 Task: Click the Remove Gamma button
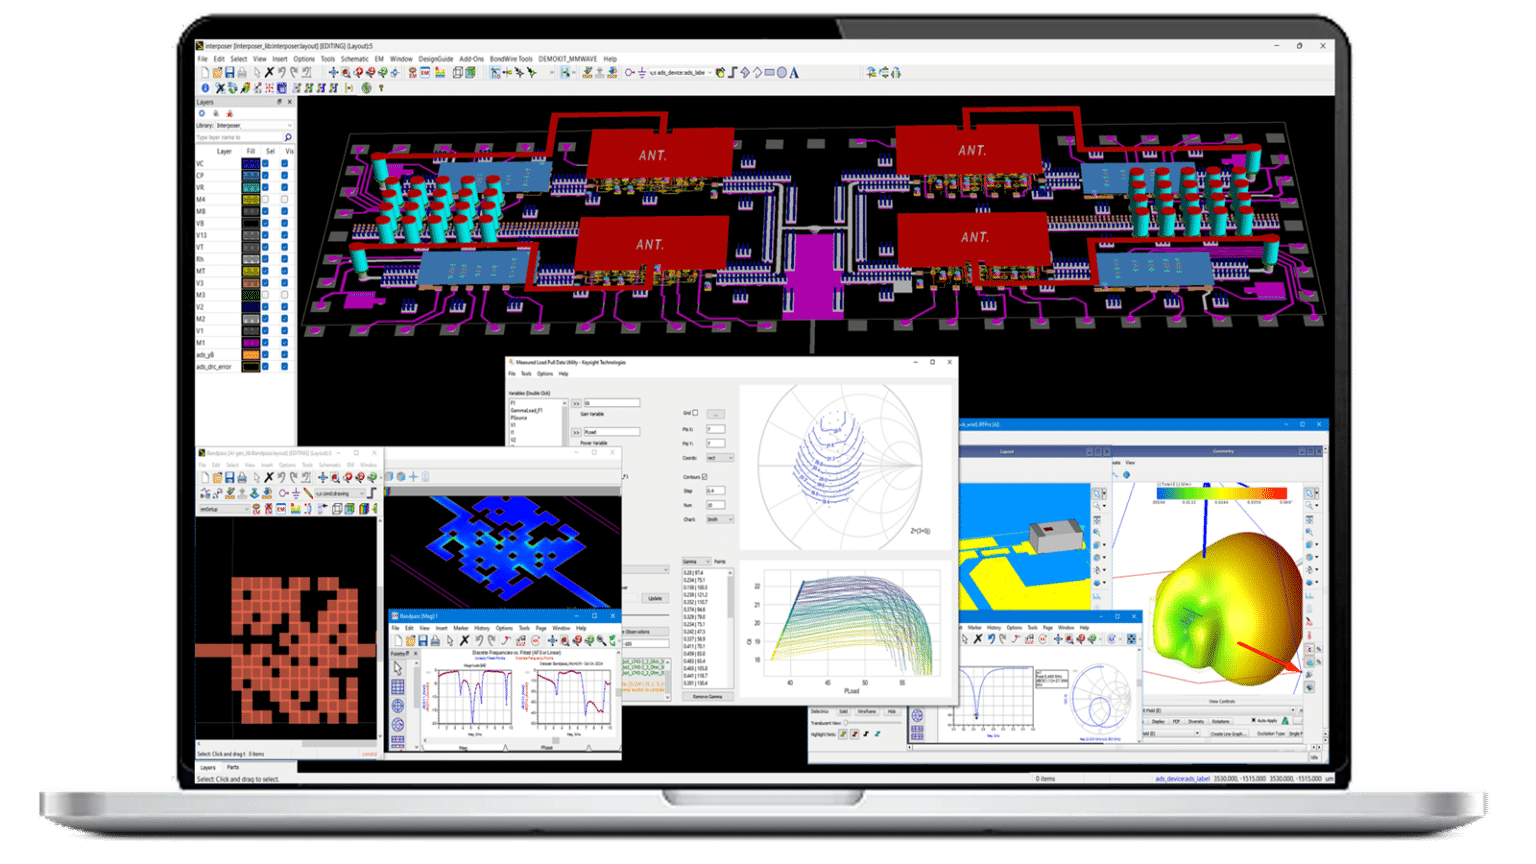click(707, 696)
